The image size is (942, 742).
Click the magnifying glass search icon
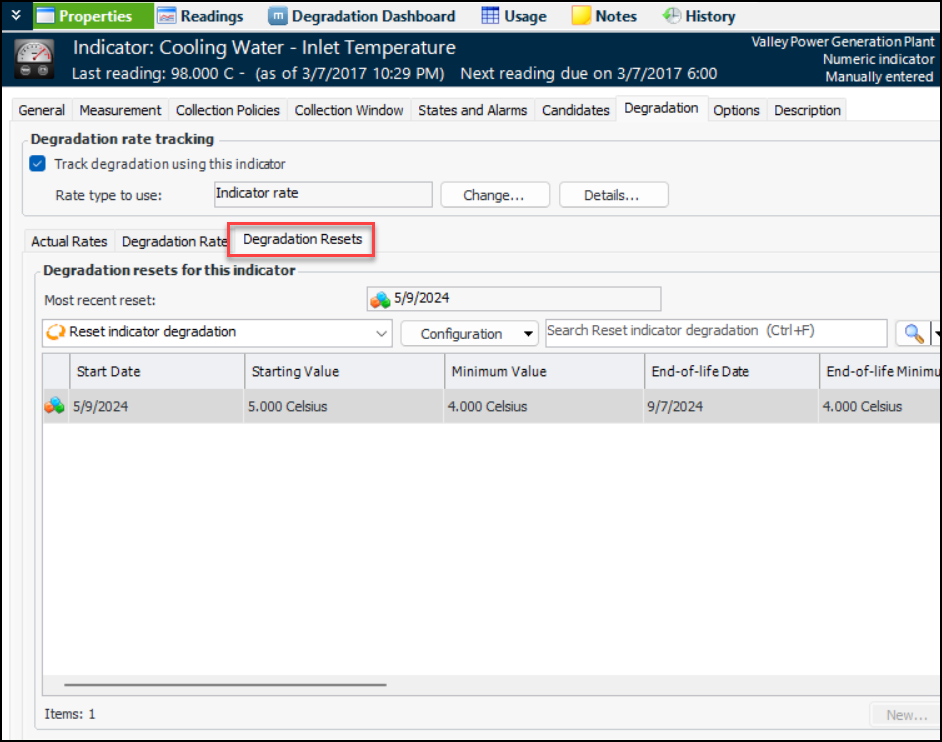coord(913,334)
